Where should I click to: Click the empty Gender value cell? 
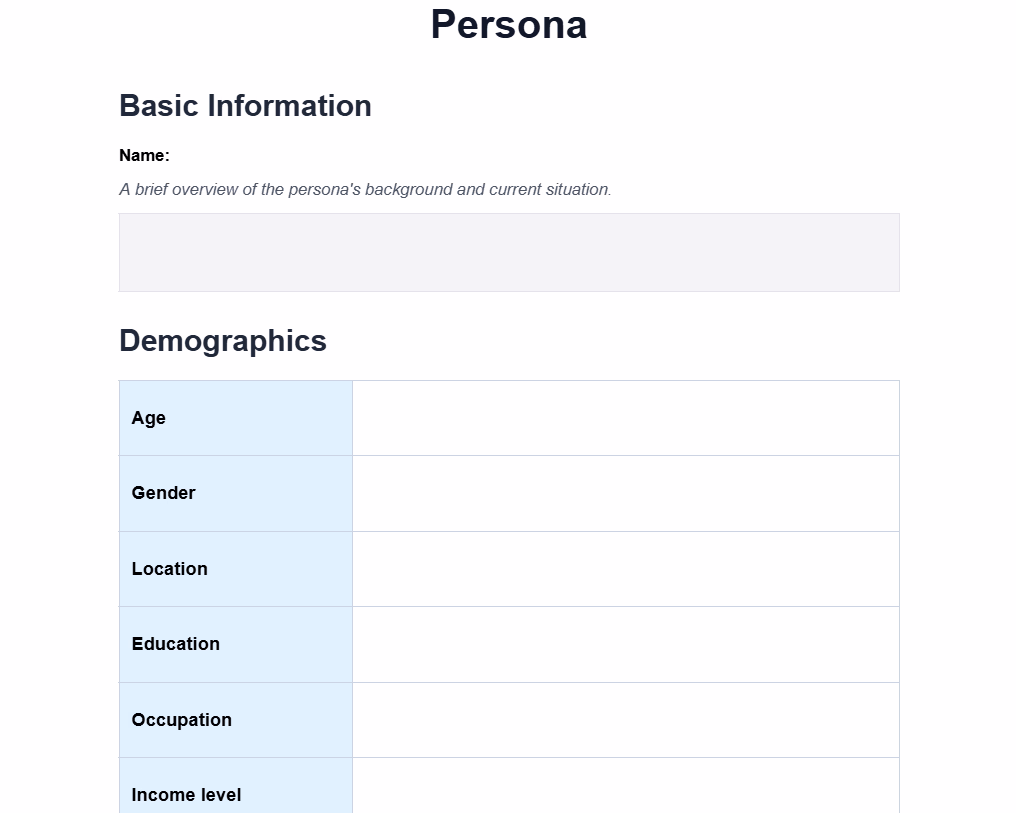(626, 493)
